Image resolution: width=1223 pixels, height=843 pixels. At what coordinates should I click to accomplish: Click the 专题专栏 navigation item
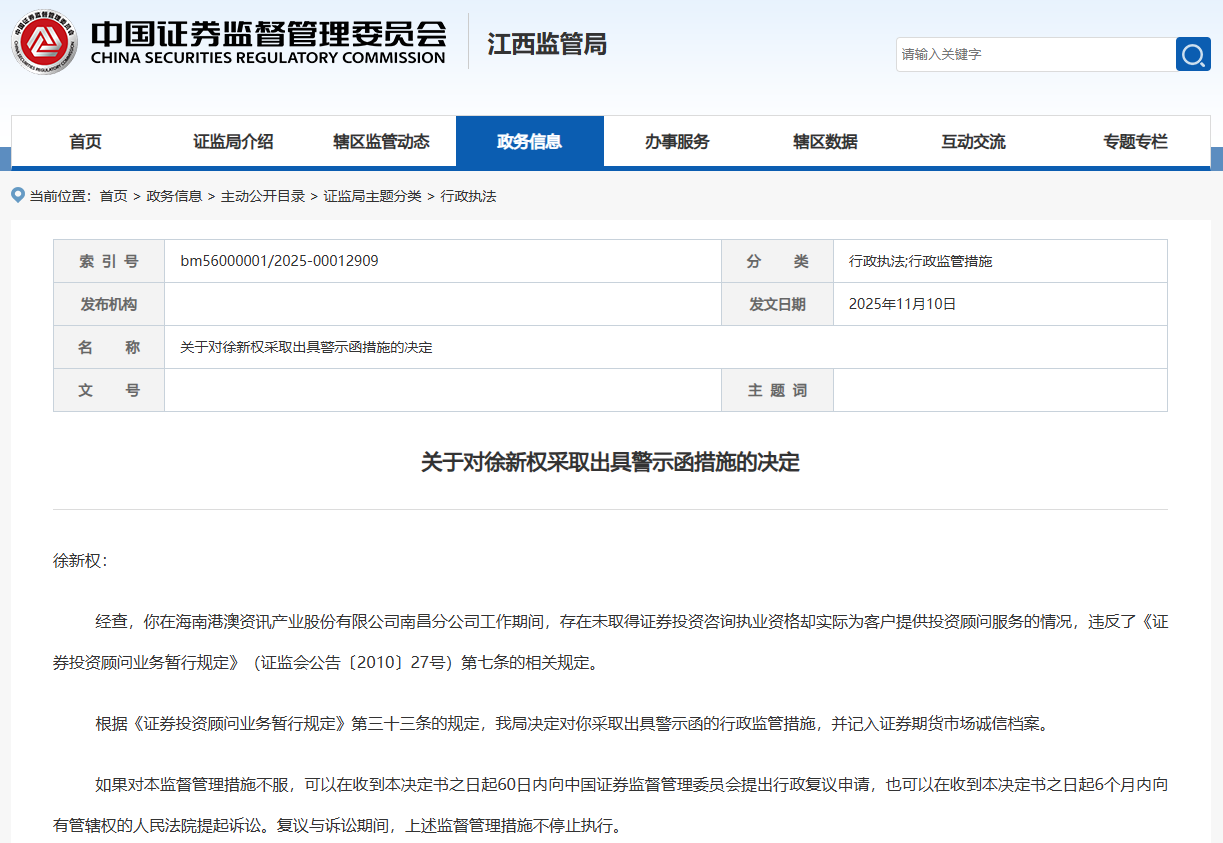[x=1135, y=142]
